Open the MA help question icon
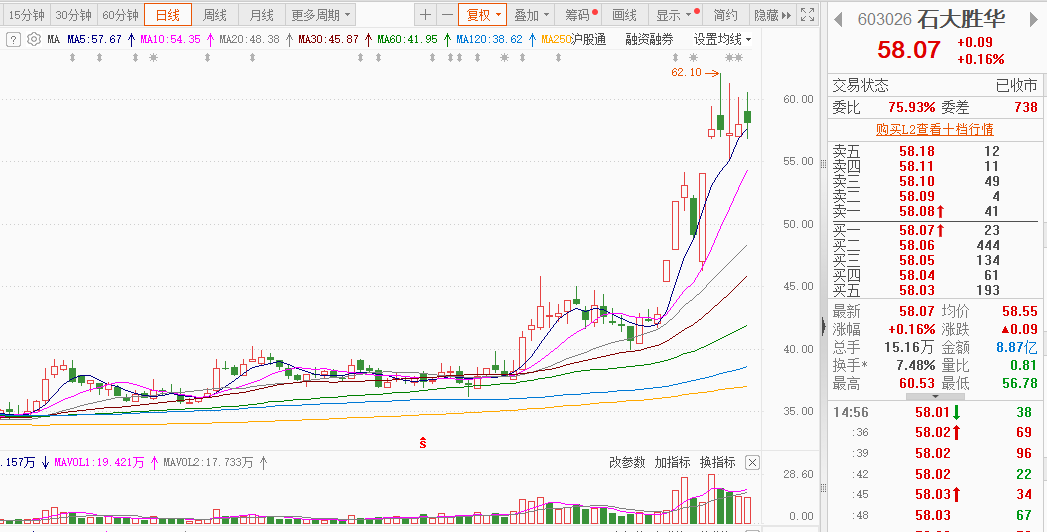 (13, 39)
